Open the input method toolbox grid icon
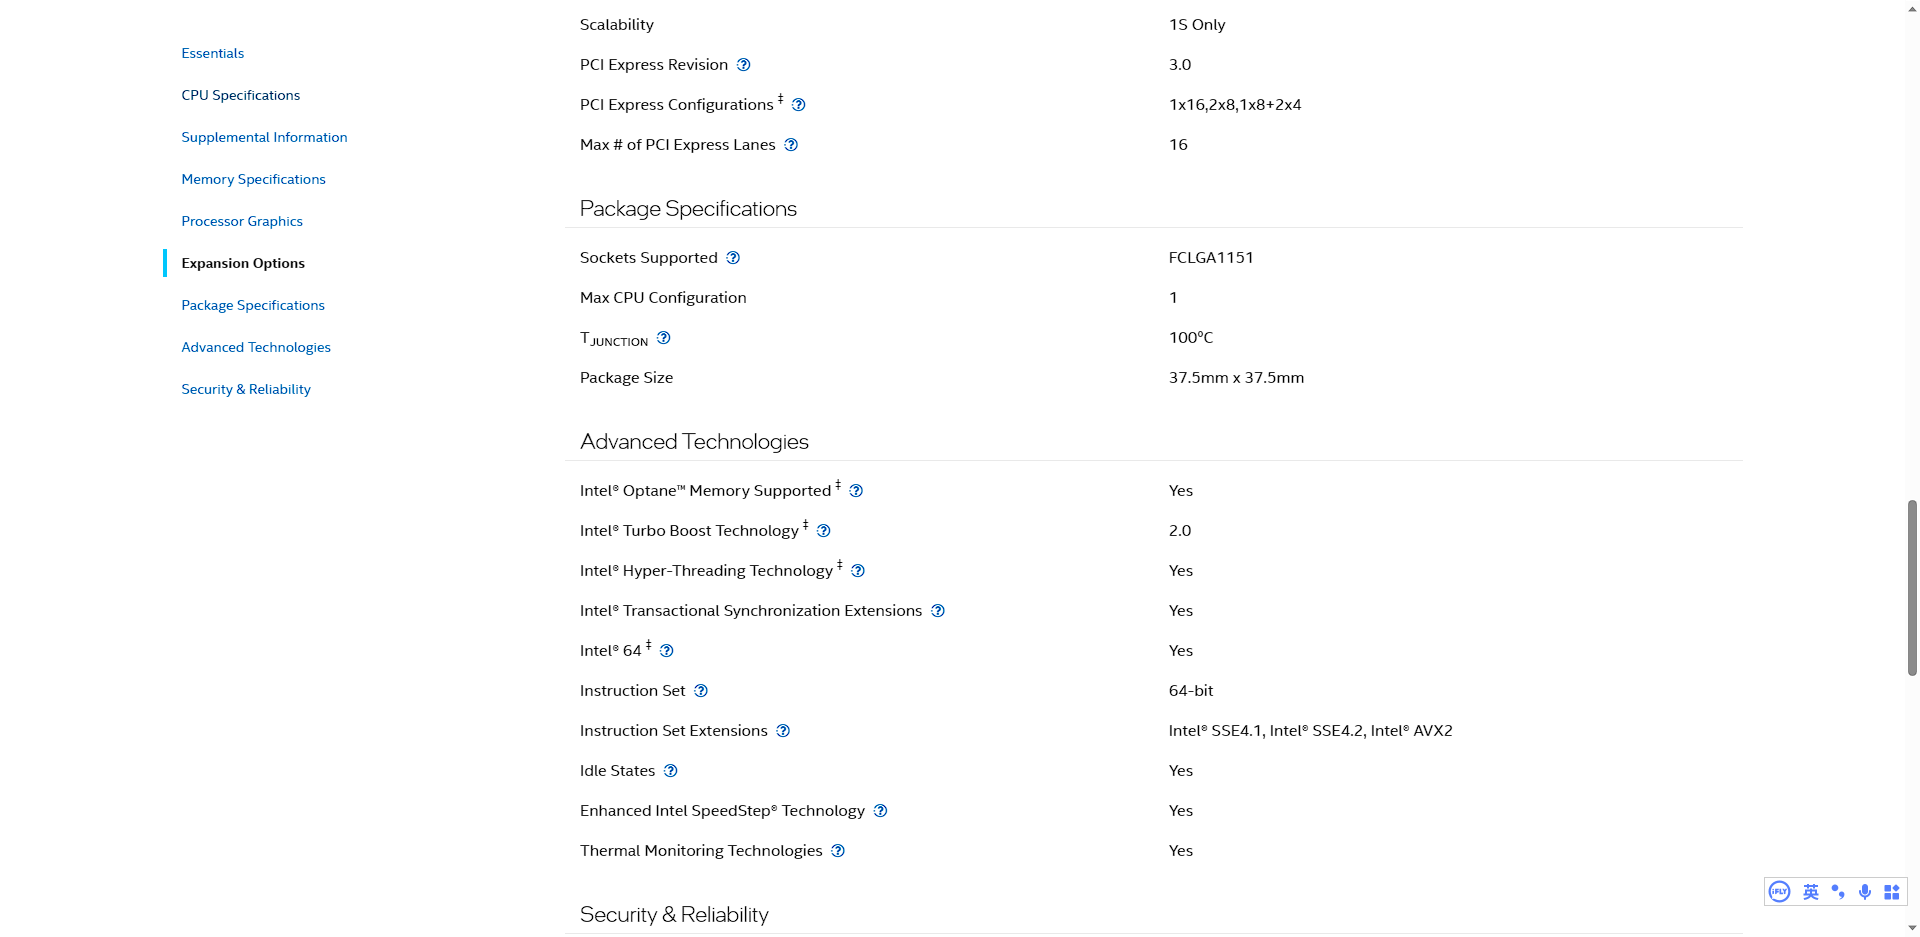This screenshot has height=937, width=1920. coord(1892,892)
